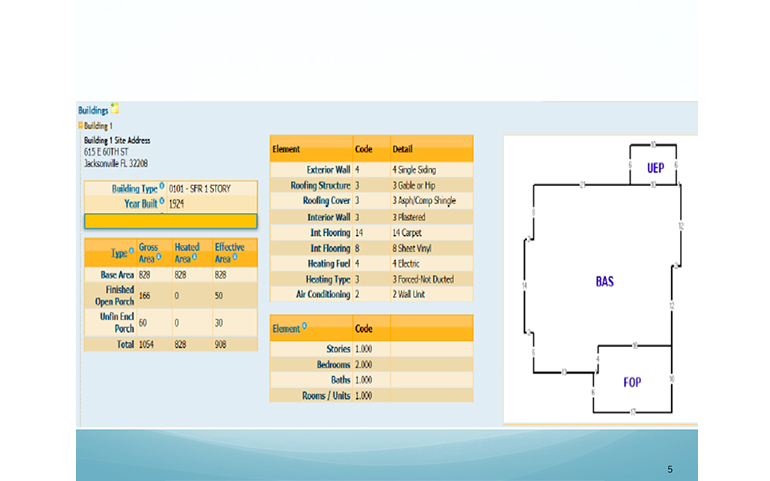Image resolution: width=770 pixels, height=481 pixels.
Task: Click the 615 E 60TH ST address
Action: pos(107,152)
